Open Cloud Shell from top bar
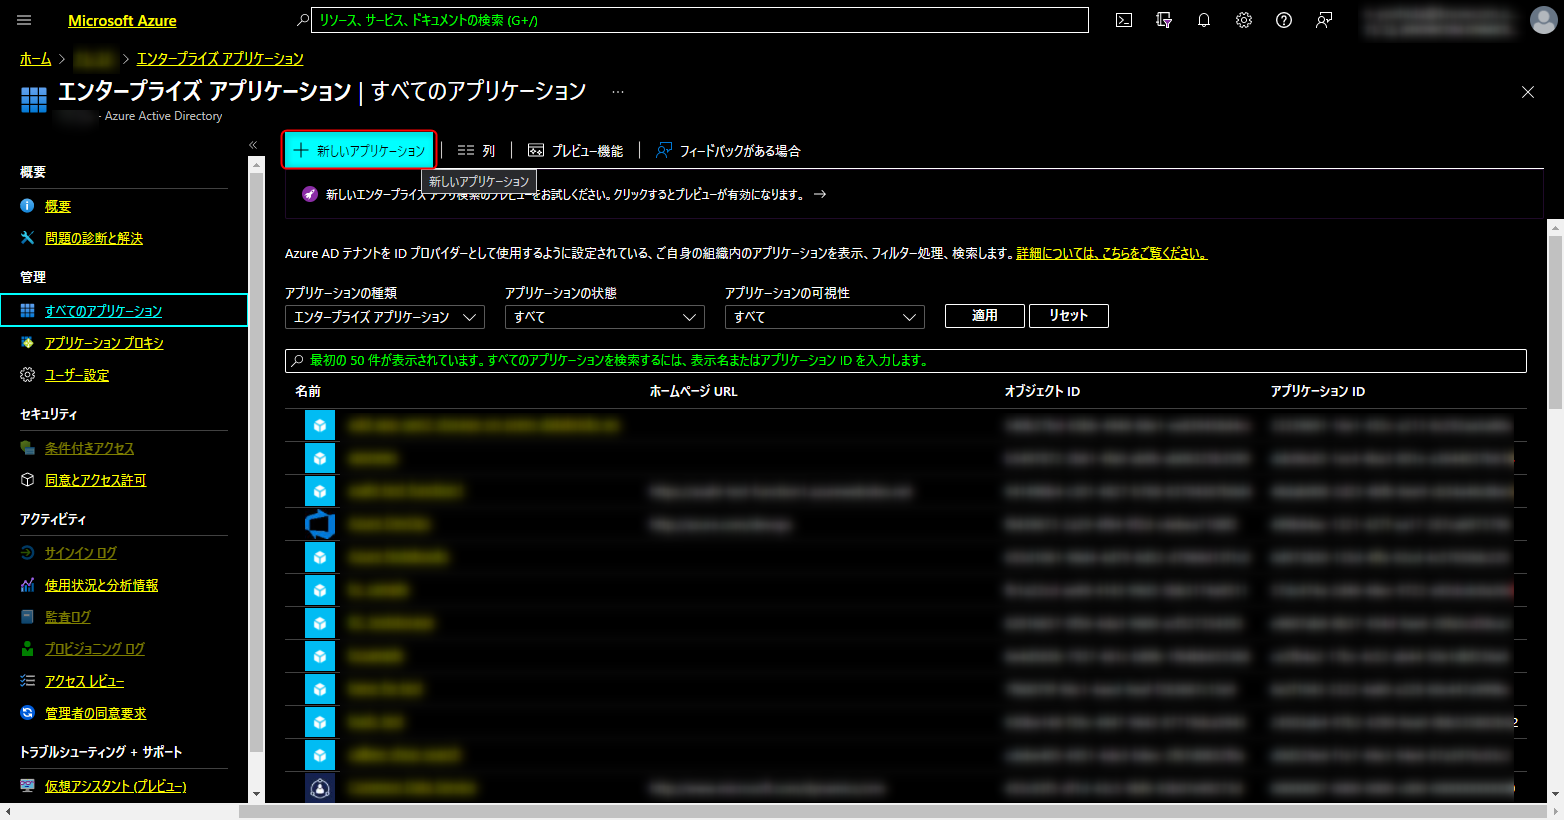 1124,20
